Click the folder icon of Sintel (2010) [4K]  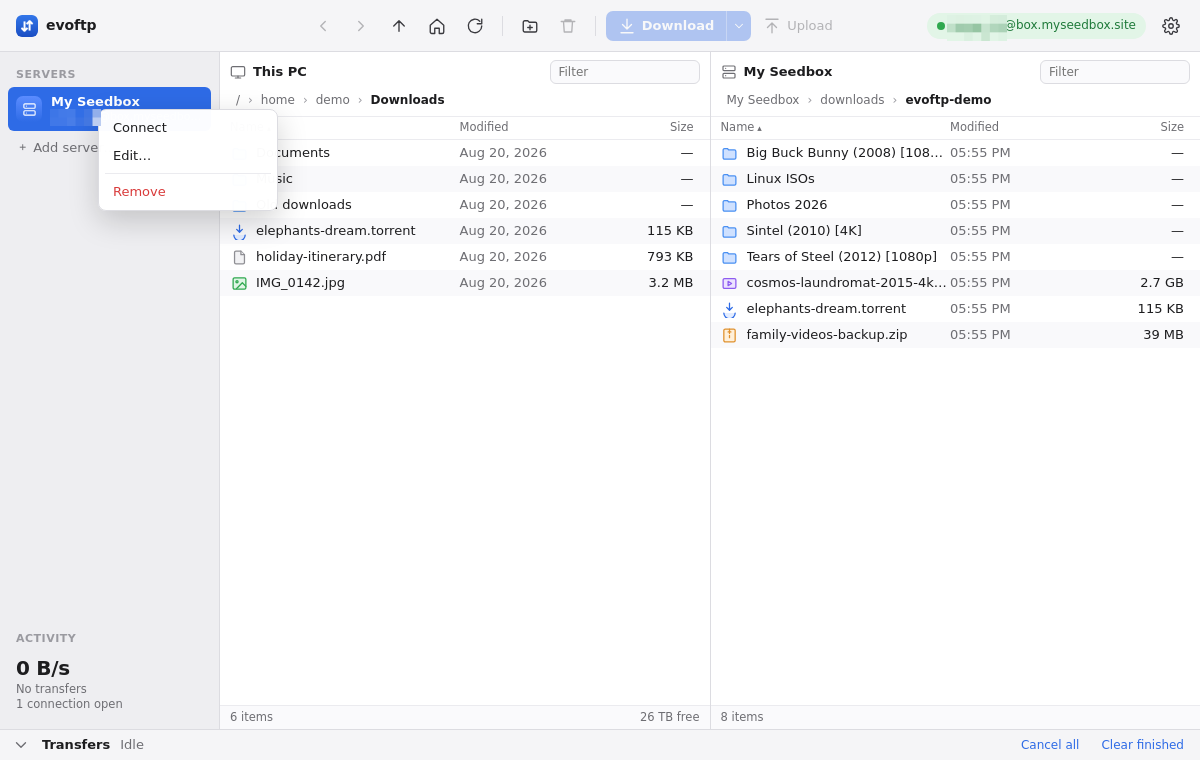click(x=729, y=231)
